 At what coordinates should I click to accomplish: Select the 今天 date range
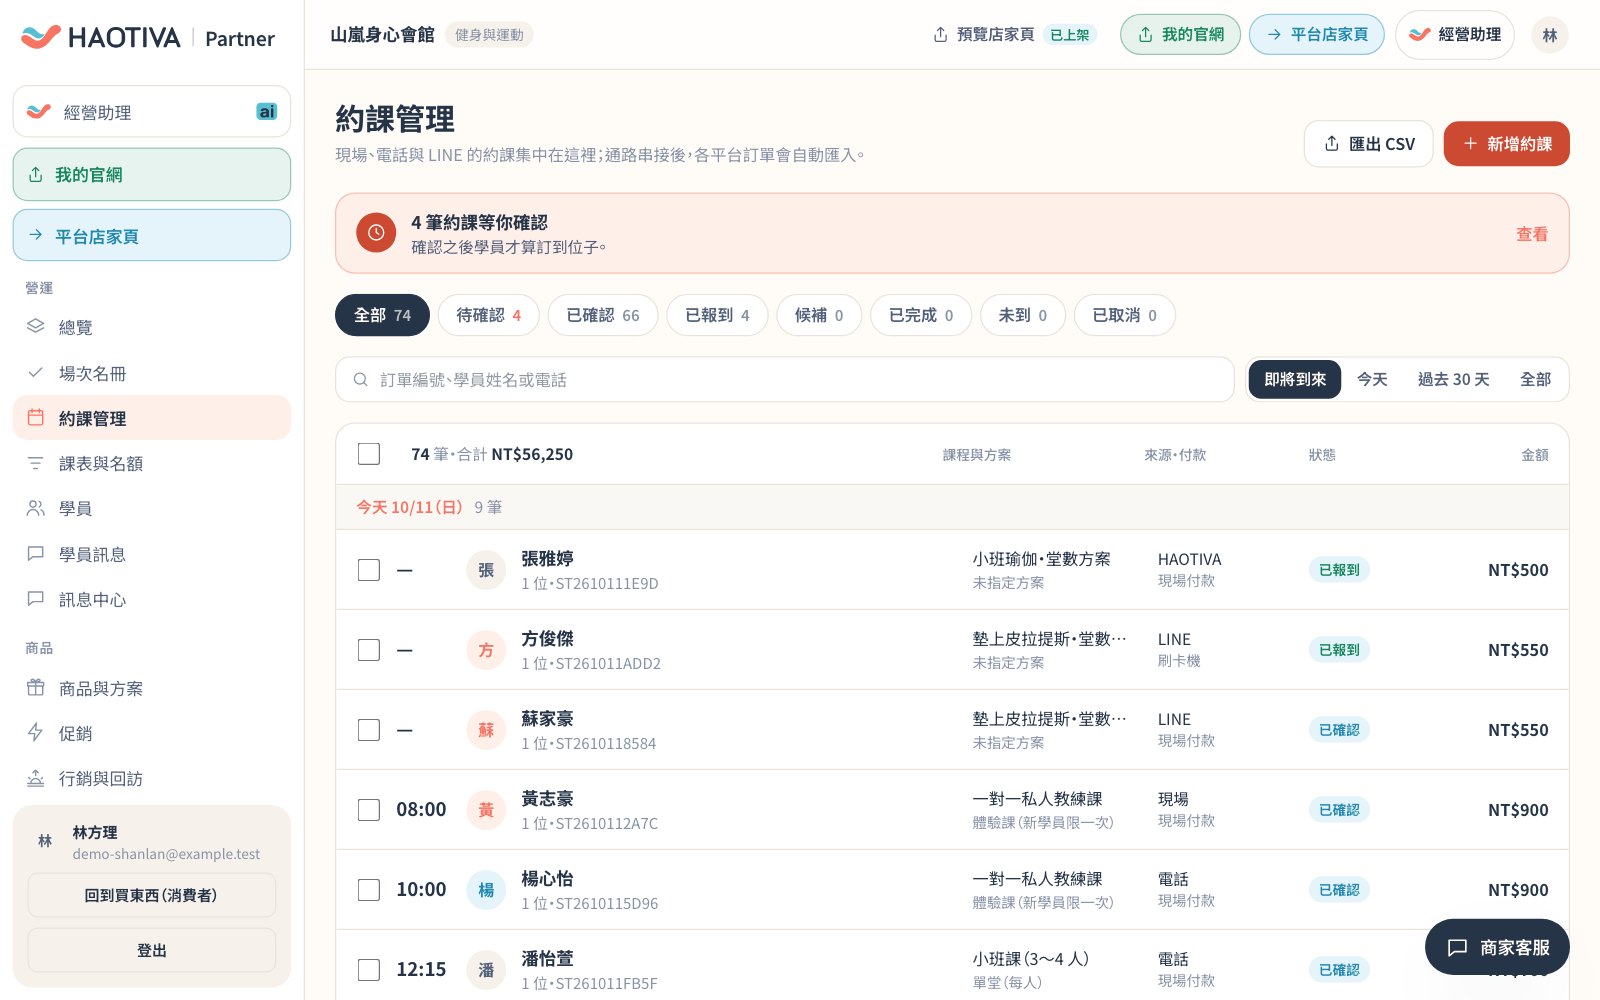(x=1372, y=380)
